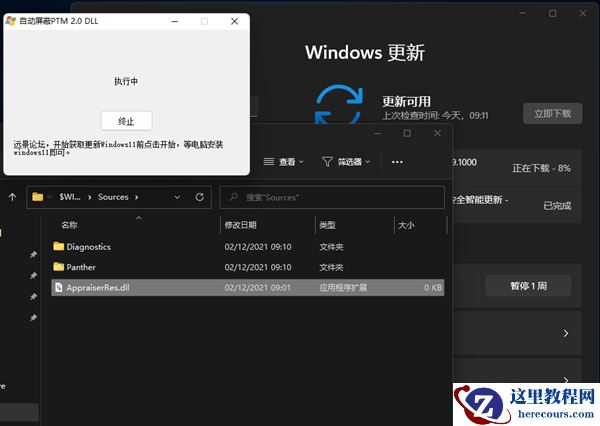Click the AppraiserRes.dll file icon
Image resolution: width=600 pixels, height=426 pixels.
(59, 287)
